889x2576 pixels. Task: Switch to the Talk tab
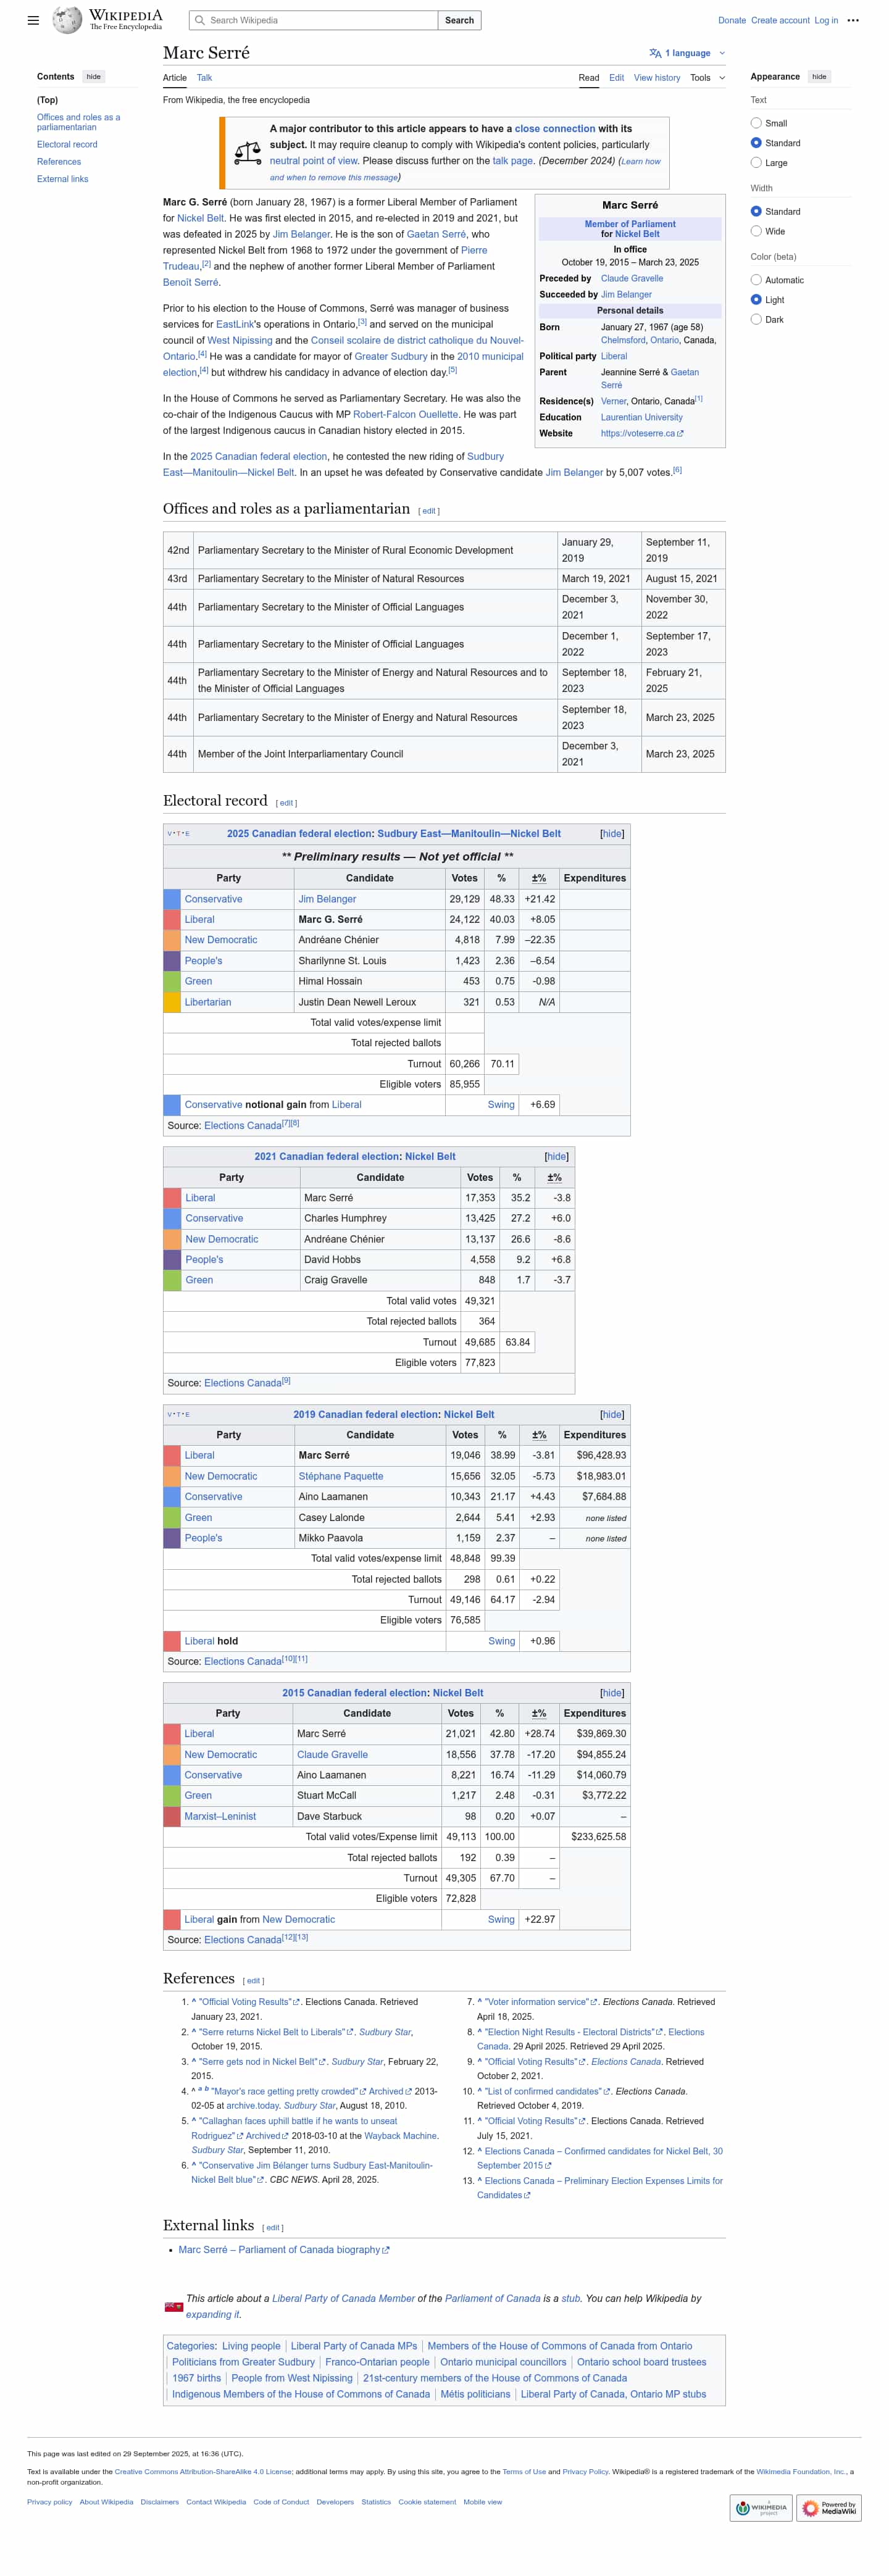[204, 78]
